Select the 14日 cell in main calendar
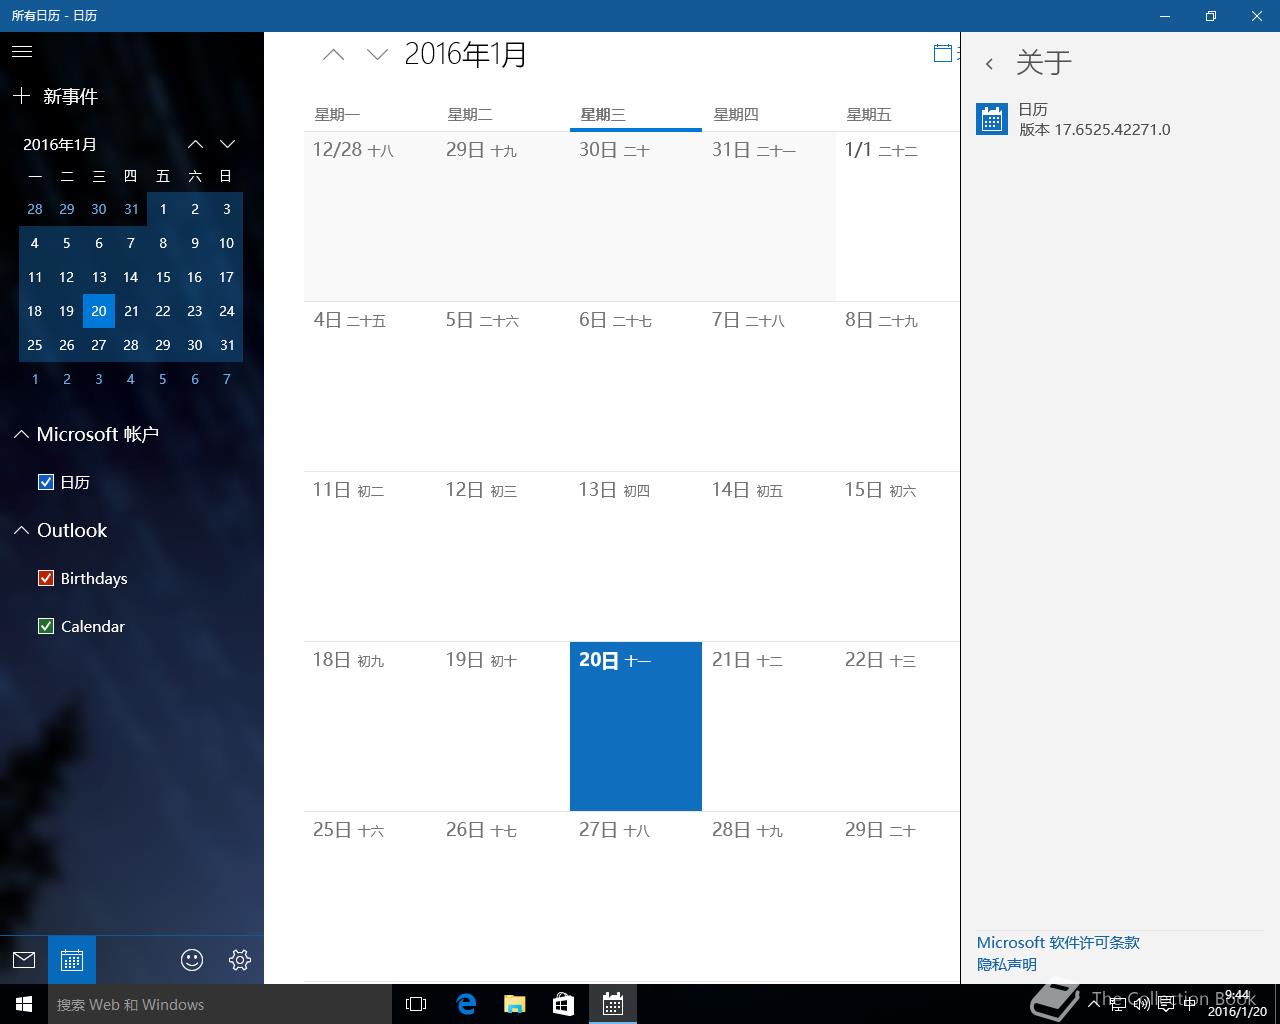This screenshot has height=1024, width=1280. [x=769, y=556]
